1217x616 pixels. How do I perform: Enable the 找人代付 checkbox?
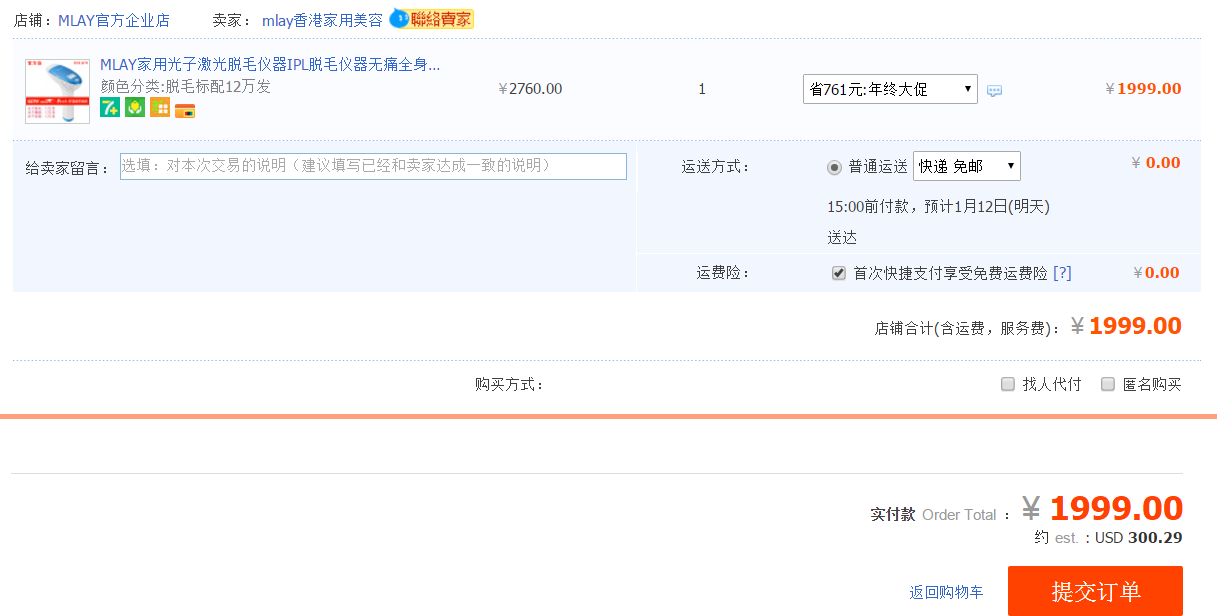pyautogui.click(x=1008, y=384)
